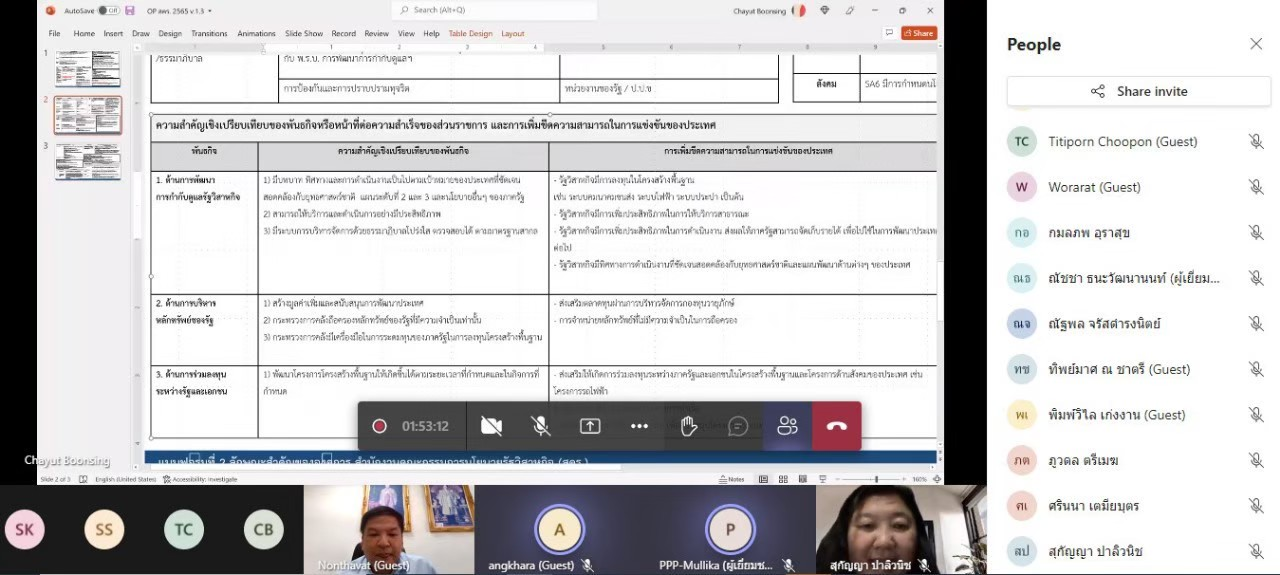Toggle the AutoSave switch
1280x575 pixels.
pos(107,10)
